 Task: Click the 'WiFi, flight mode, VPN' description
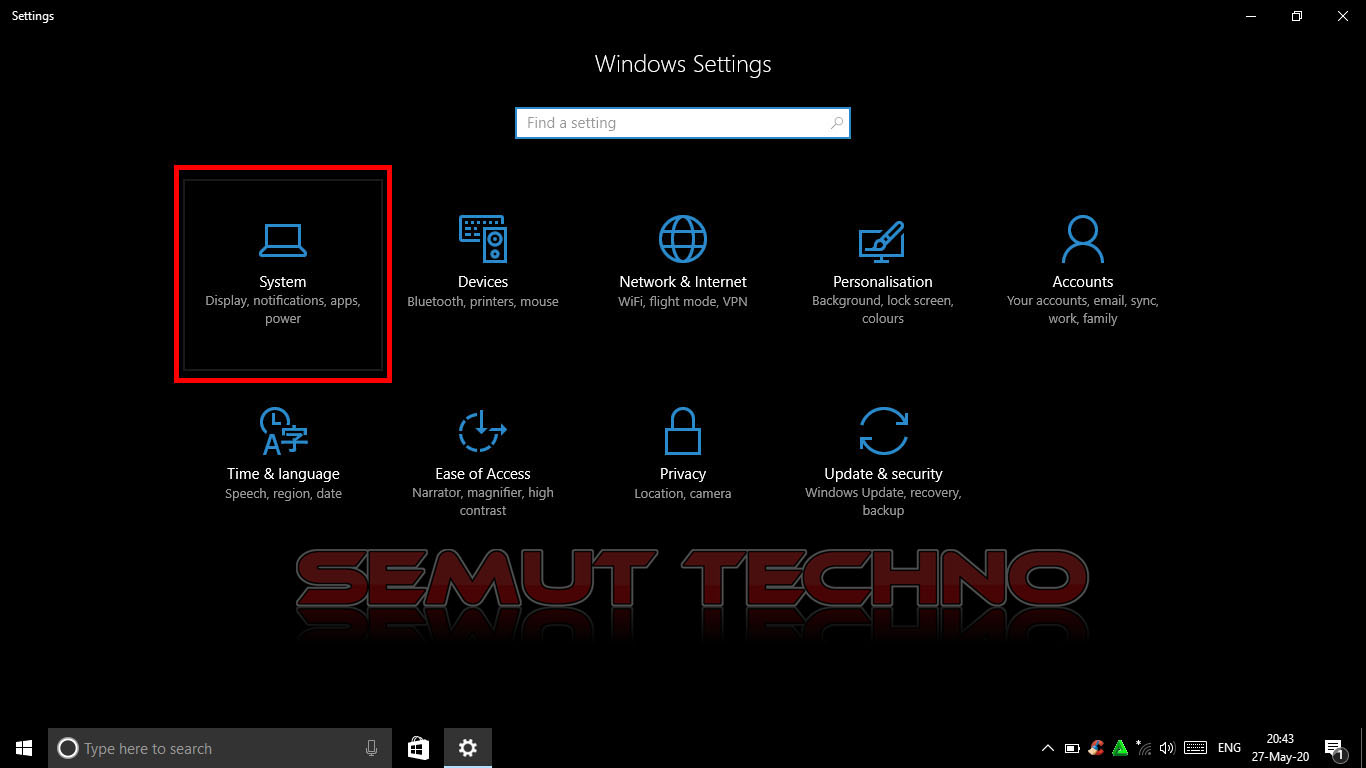coord(683,301)
